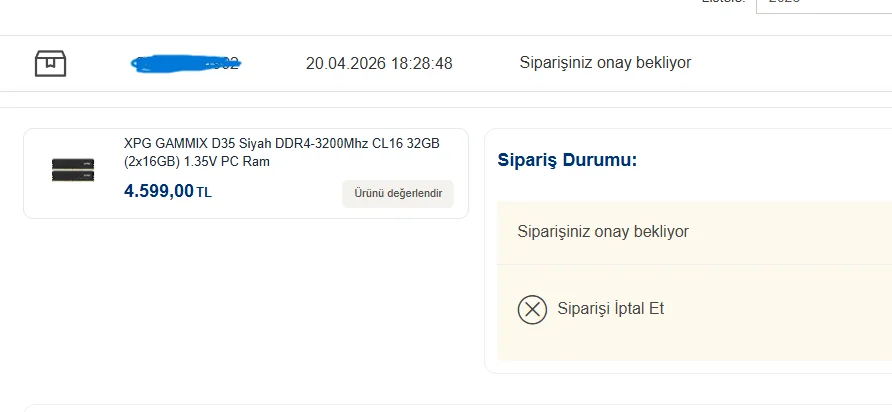This screenshot has width=892, height=412.
Task: Click the order status text in the header row
Action: click(x=605, y=63)
